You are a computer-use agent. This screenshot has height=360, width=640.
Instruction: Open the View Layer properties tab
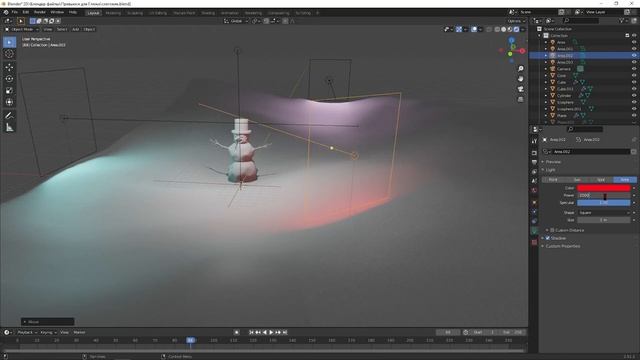click(x=534, y=172)
